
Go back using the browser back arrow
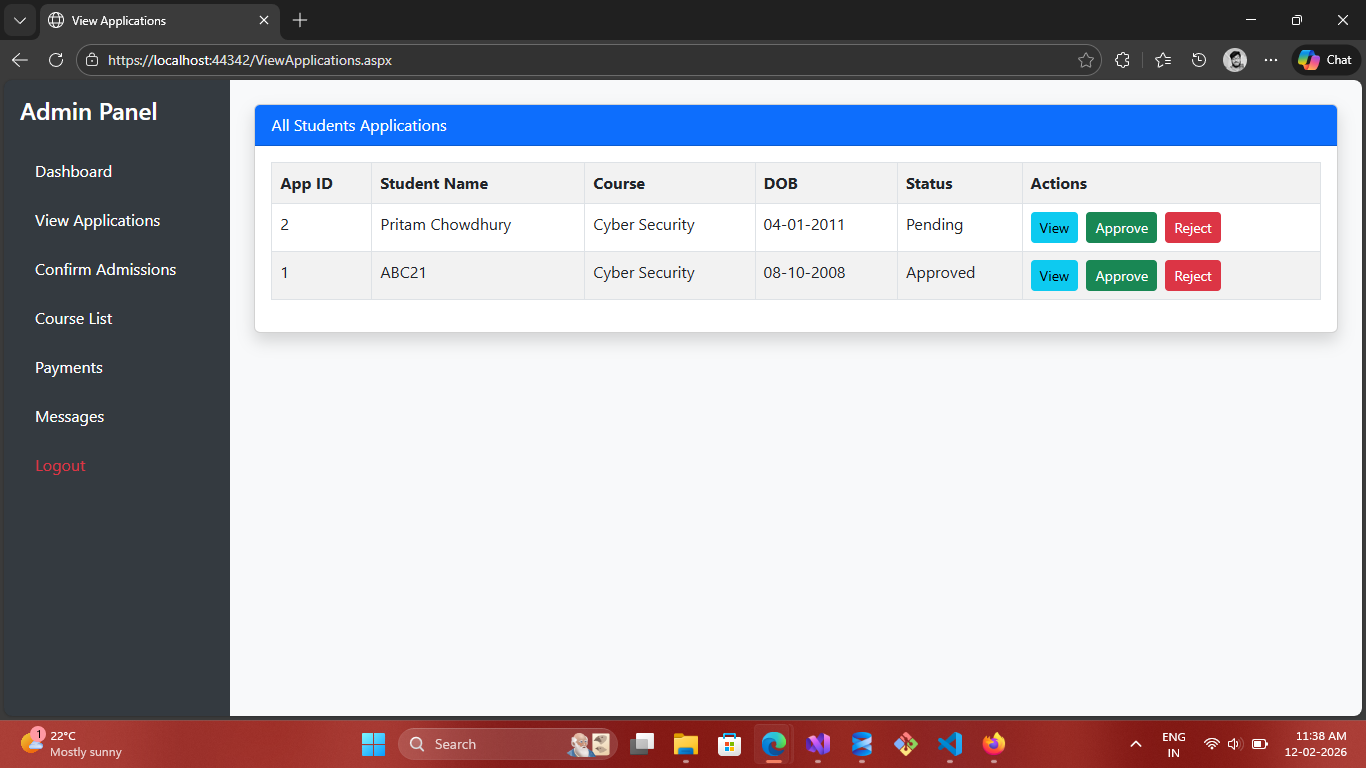(20, 60)
